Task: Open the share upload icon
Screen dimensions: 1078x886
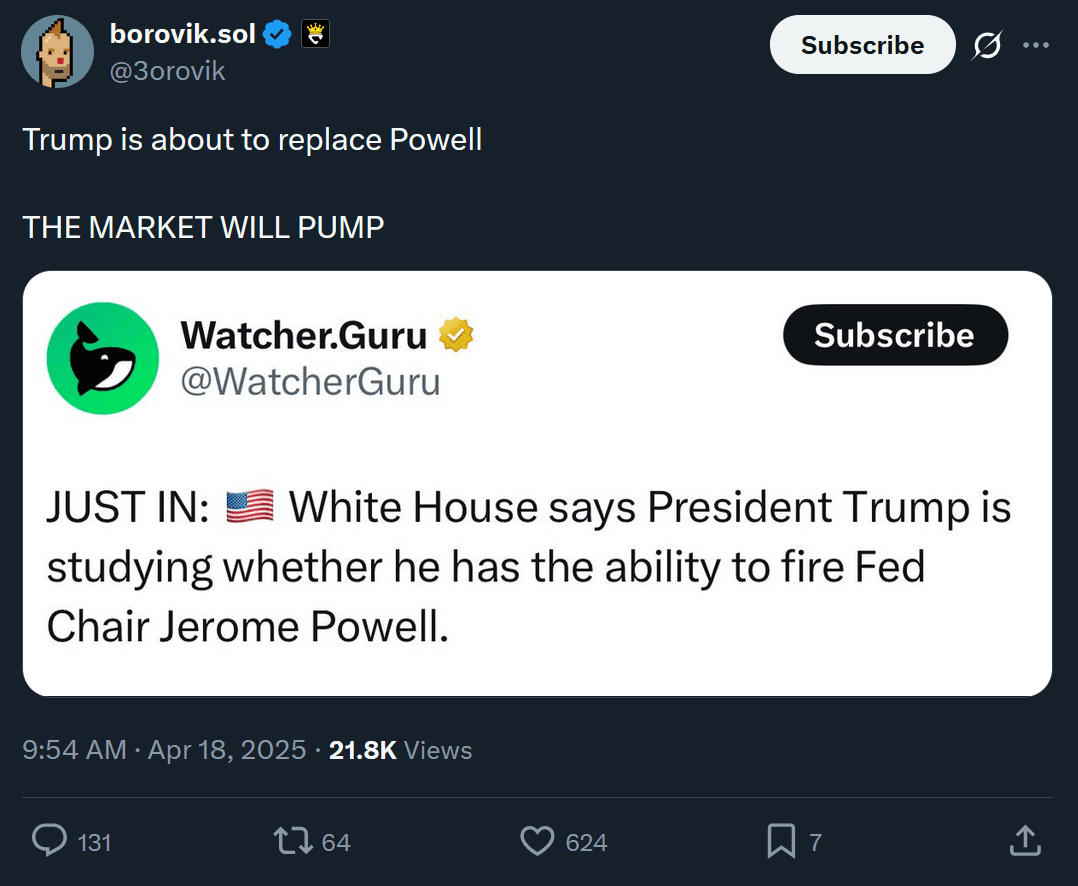Action: click(1024, 841)
